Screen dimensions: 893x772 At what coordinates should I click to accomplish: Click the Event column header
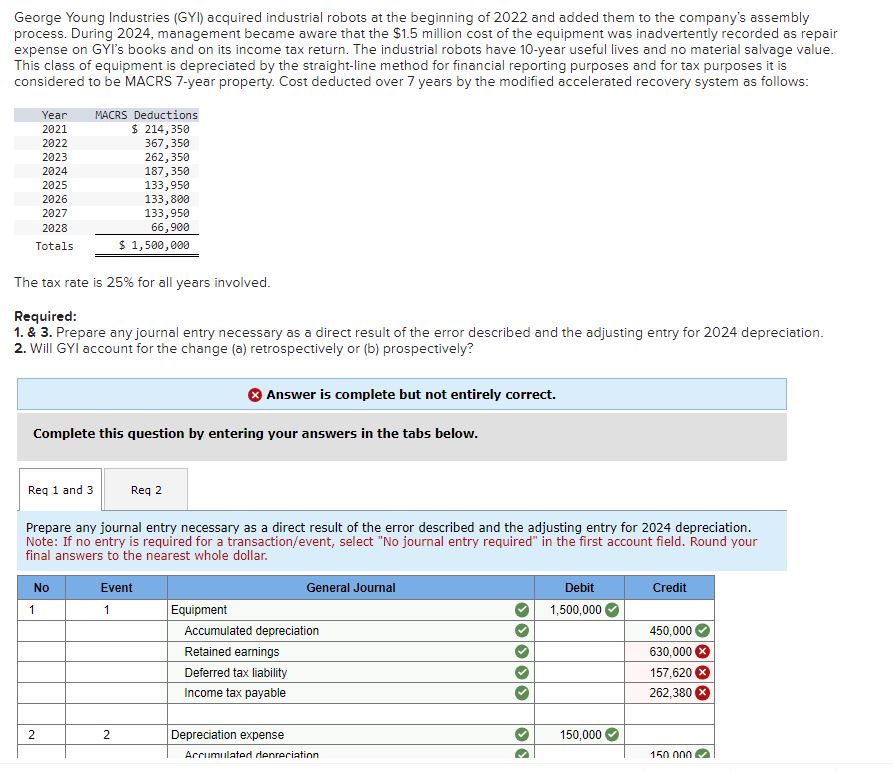(116, 588)
